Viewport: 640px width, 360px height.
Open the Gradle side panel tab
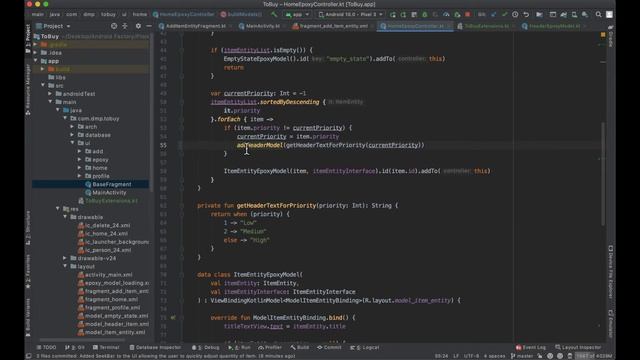point(611,37)
